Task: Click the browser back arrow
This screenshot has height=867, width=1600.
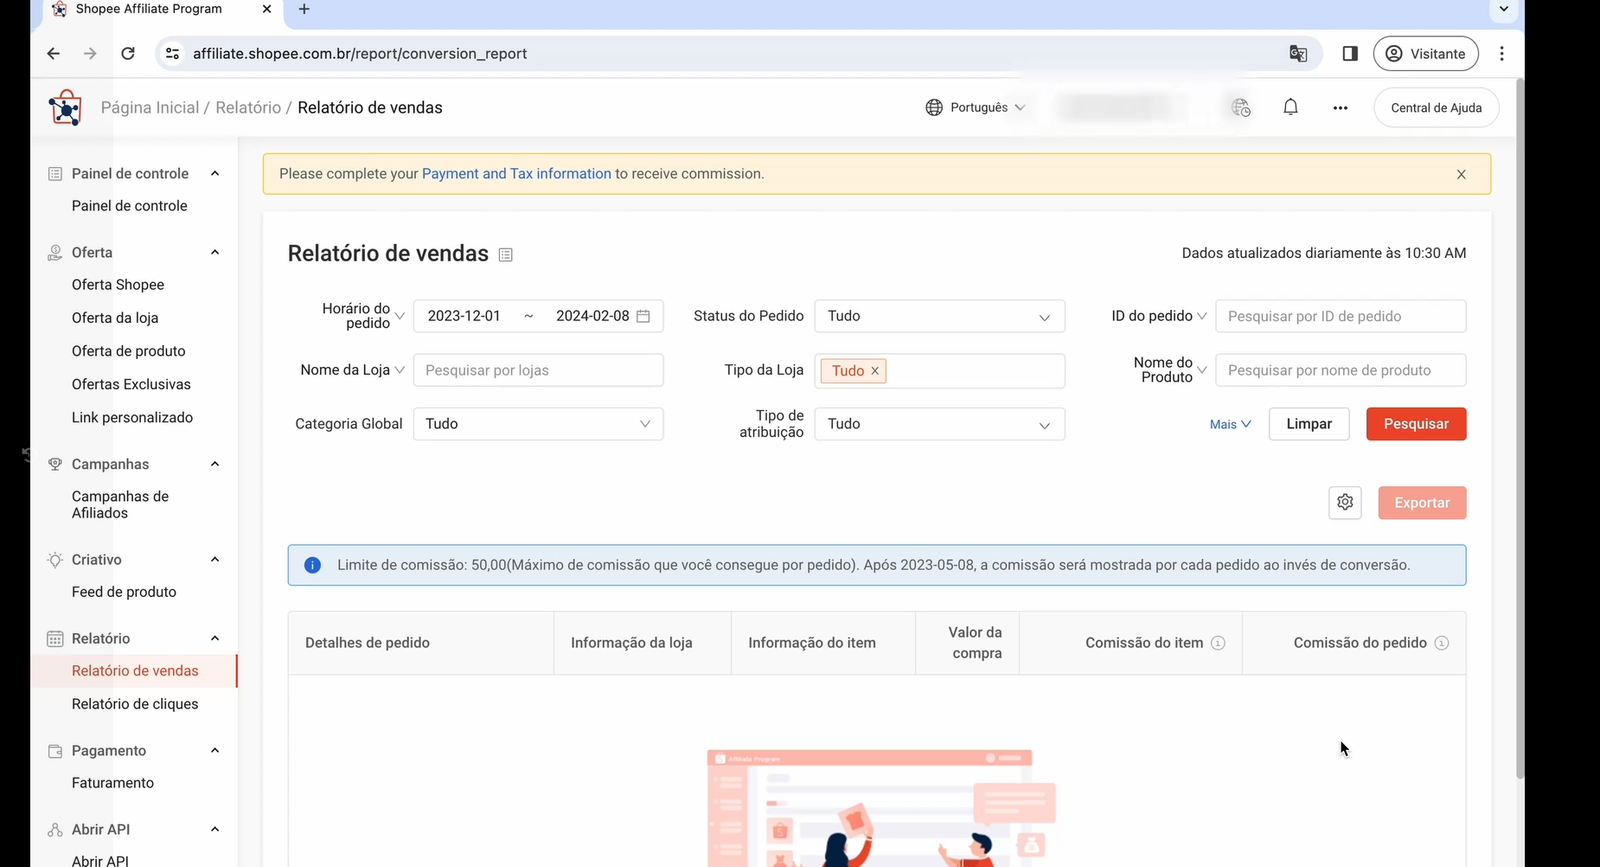Action: (53, 54)
